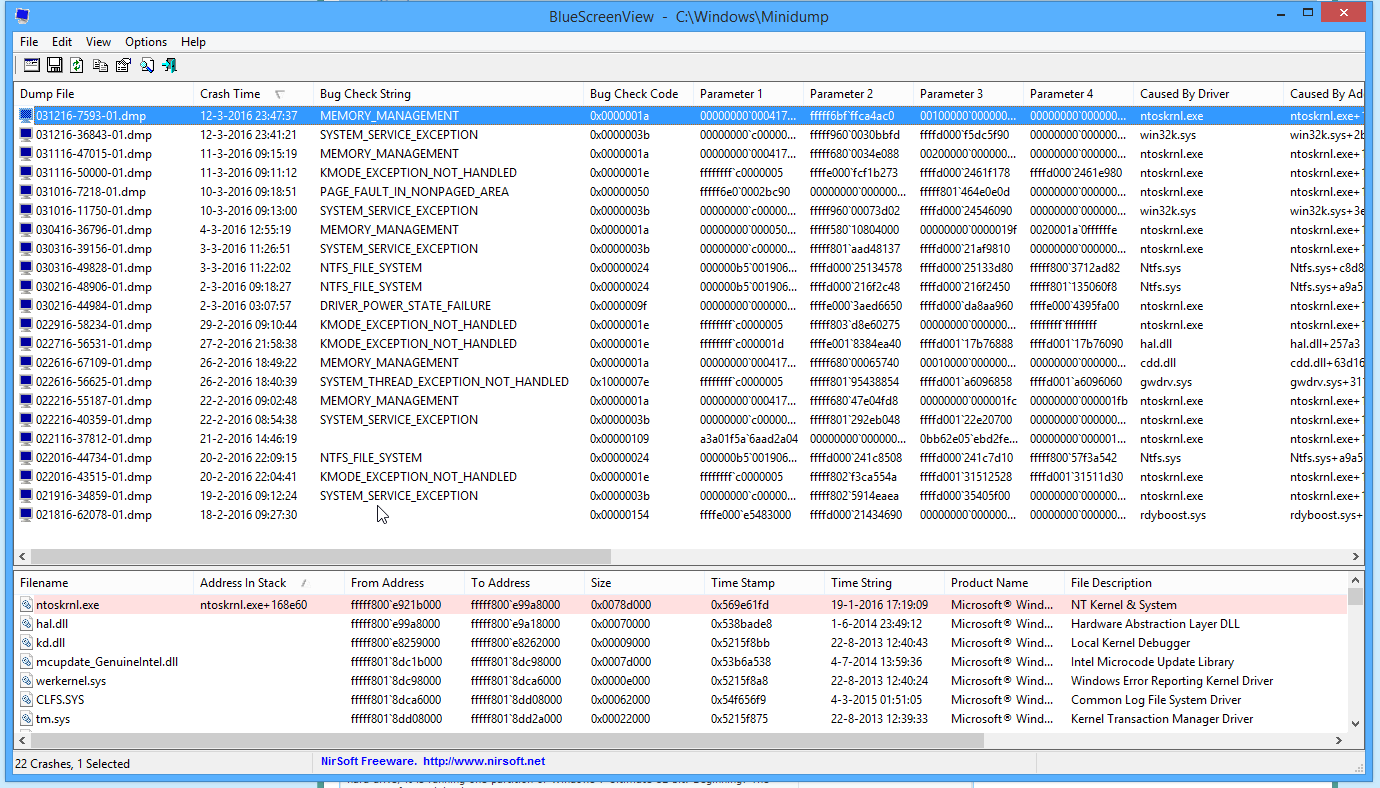Viewport: 1380px width, 788px height.
Task: Click the BlueScreenView title bar app icon
Action: (x=22, y=16)
